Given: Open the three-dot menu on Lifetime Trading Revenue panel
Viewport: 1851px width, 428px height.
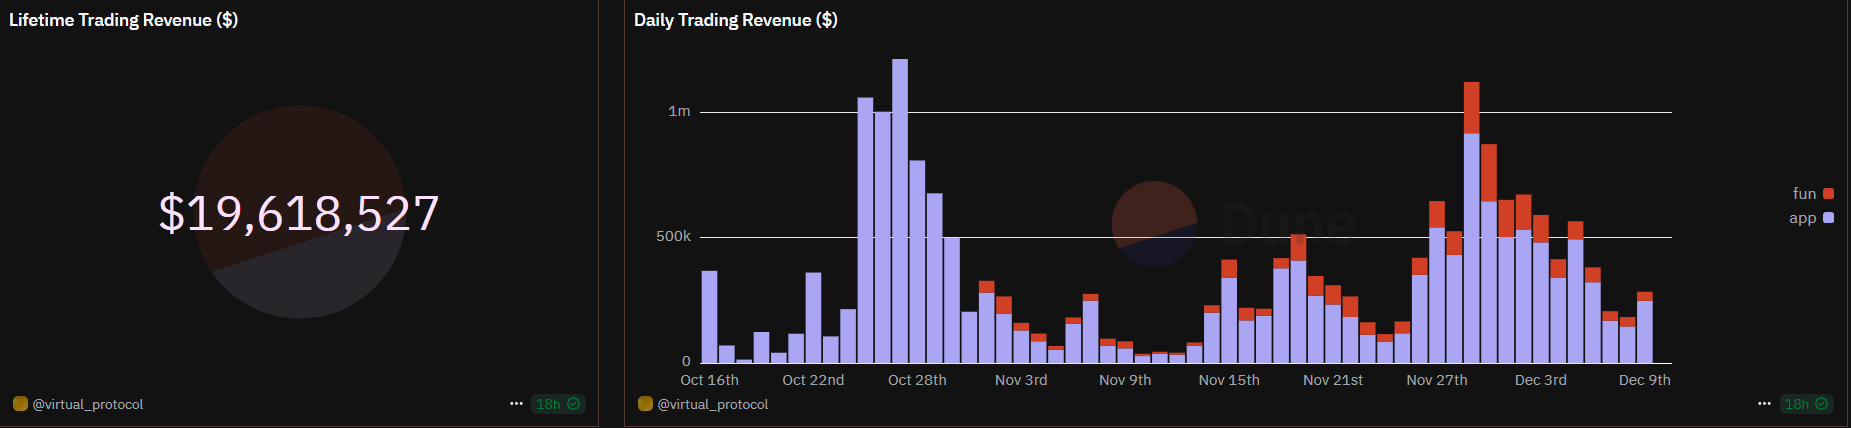Looking at the screenshot, I should (x=516, y=404).
